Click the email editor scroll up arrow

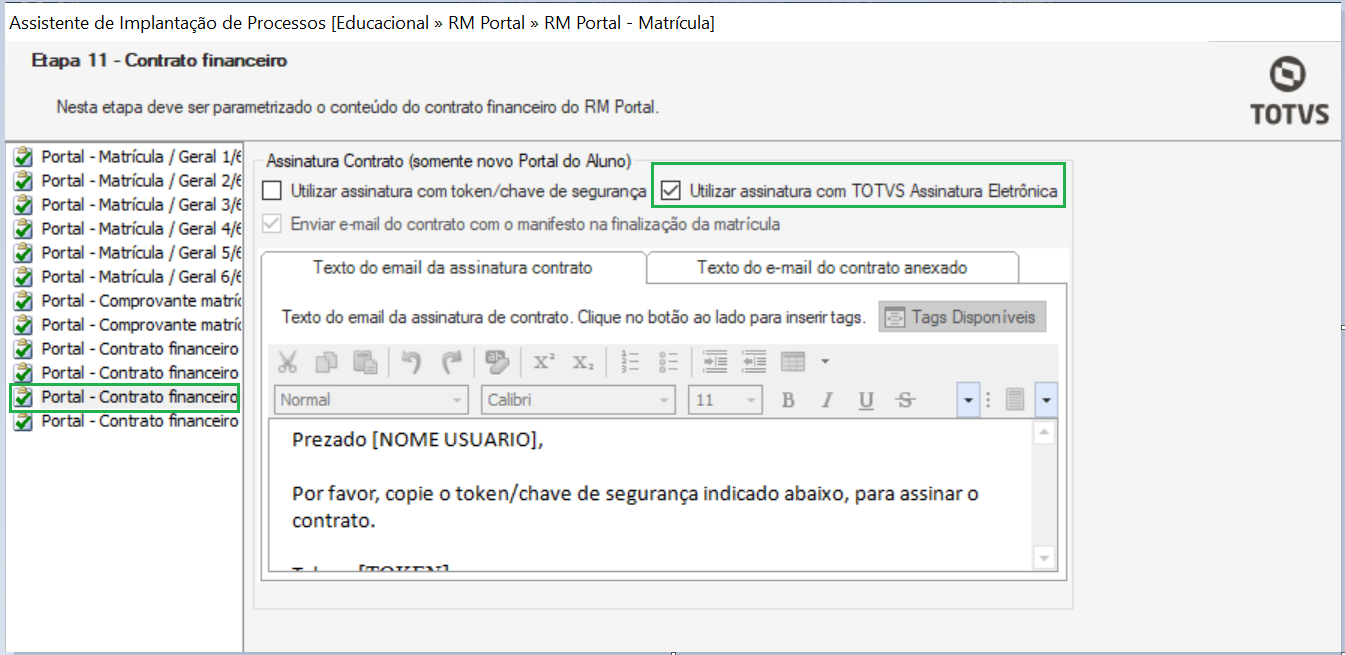(x=1043, y=433)
